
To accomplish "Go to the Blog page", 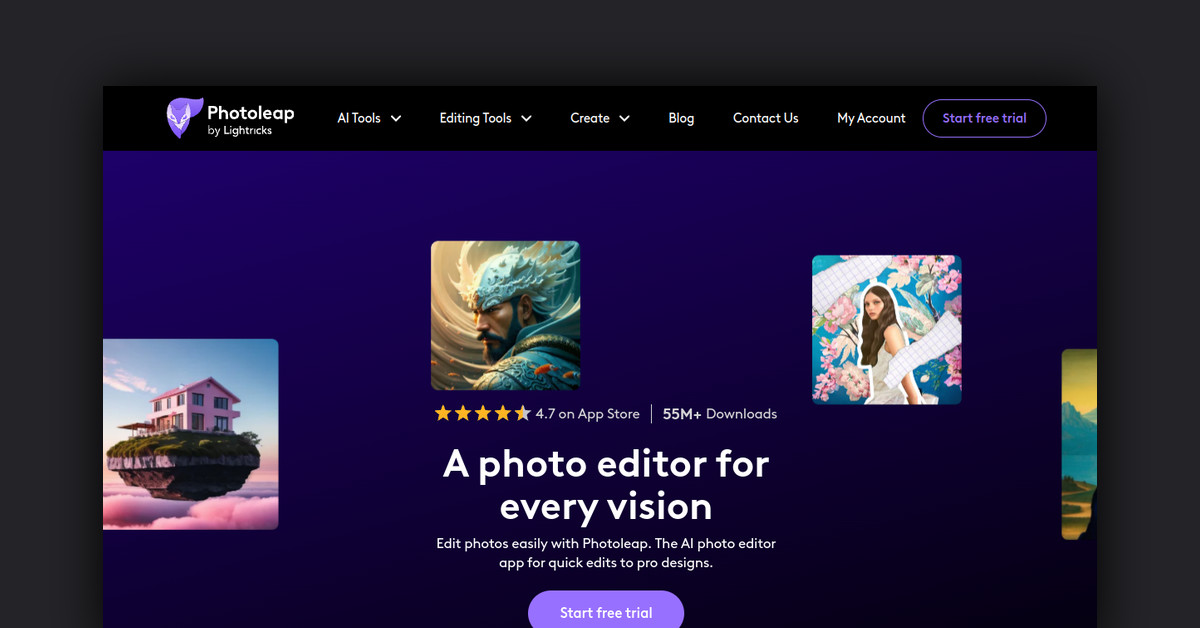I will click(681, 118).
